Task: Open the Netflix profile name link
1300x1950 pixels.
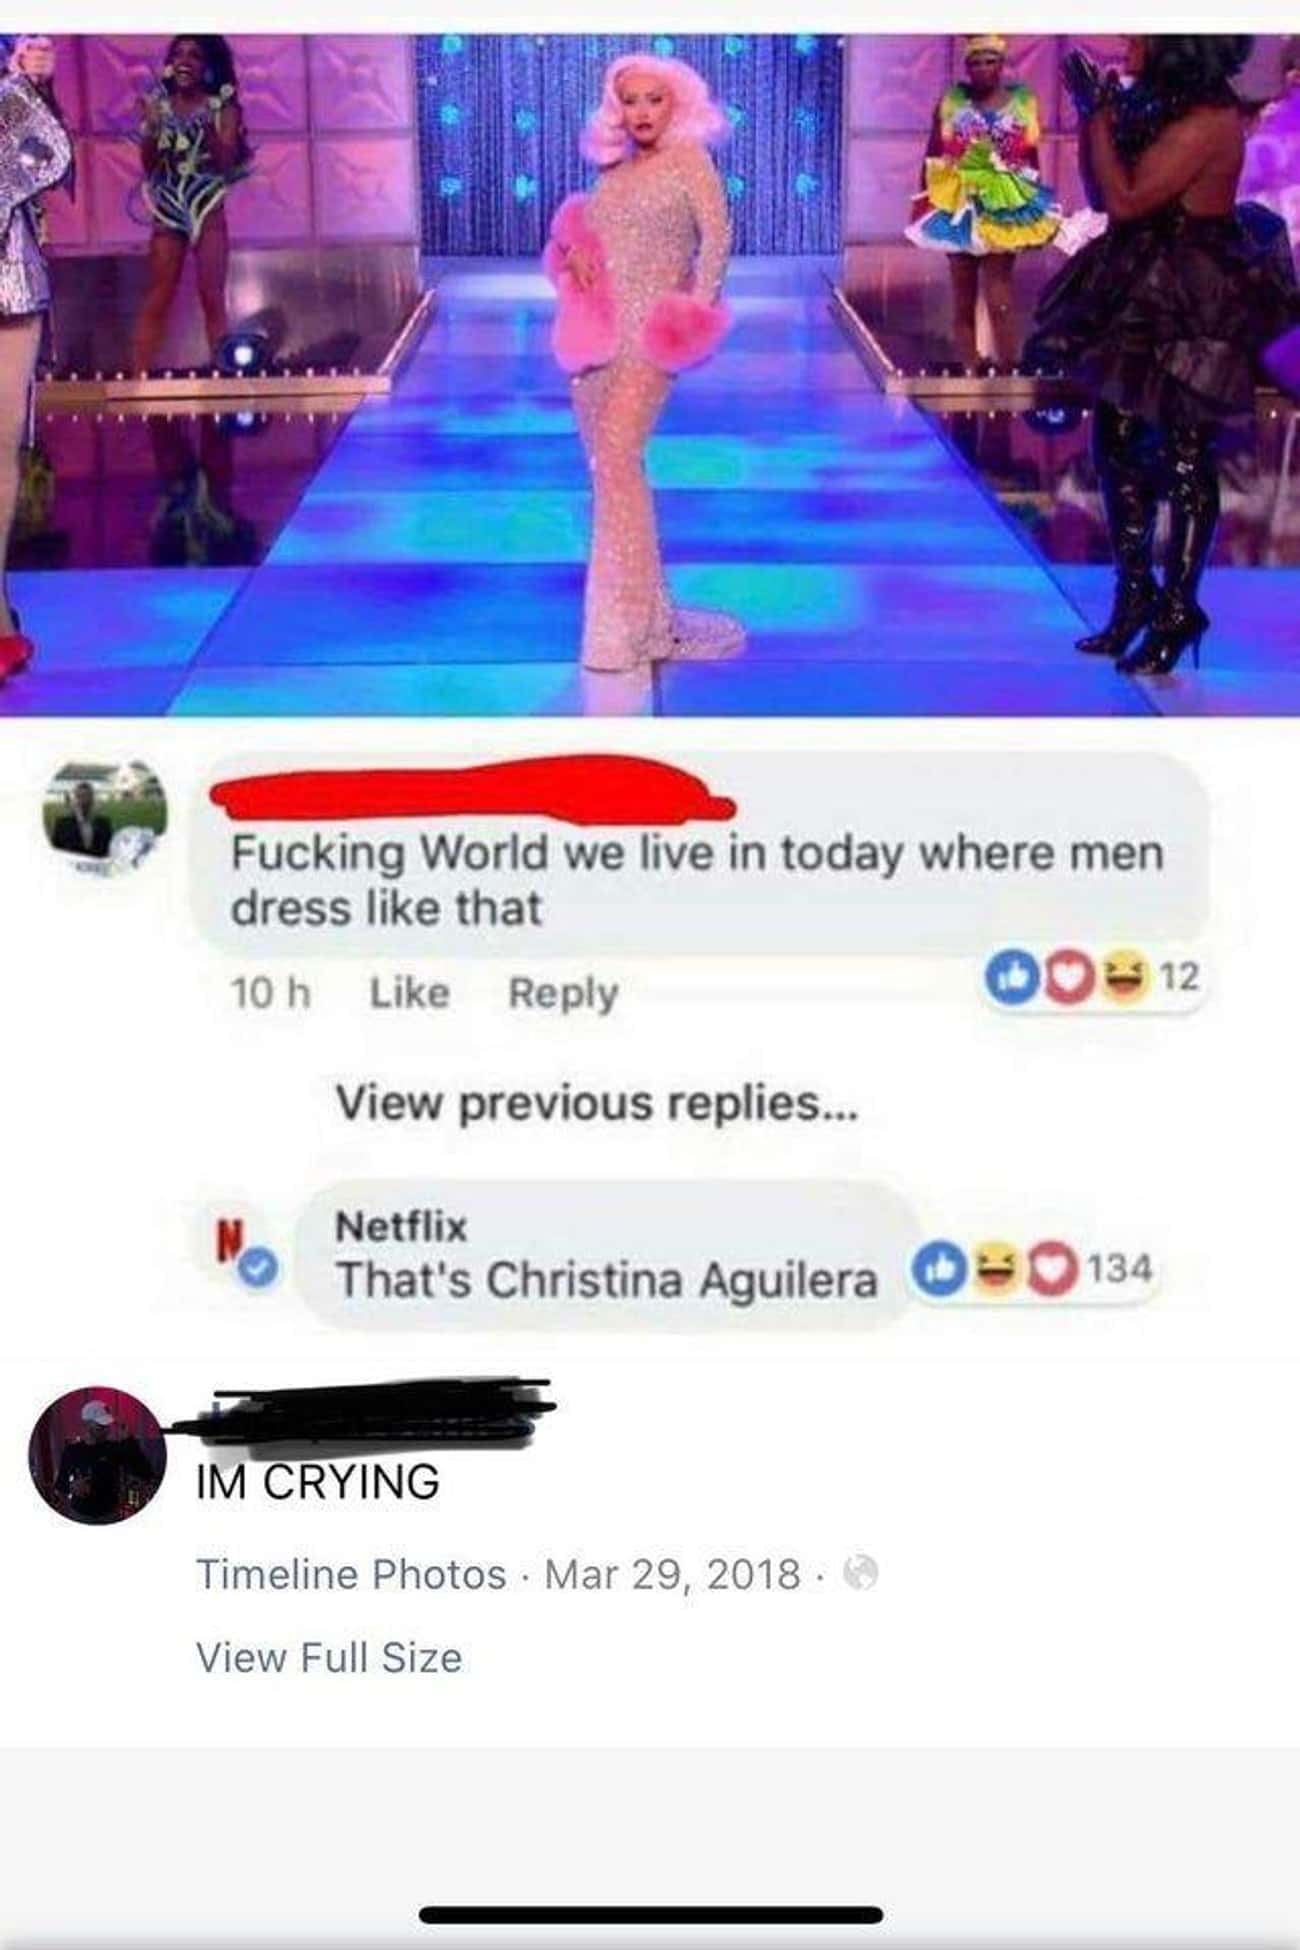Action: point(401,1226)
